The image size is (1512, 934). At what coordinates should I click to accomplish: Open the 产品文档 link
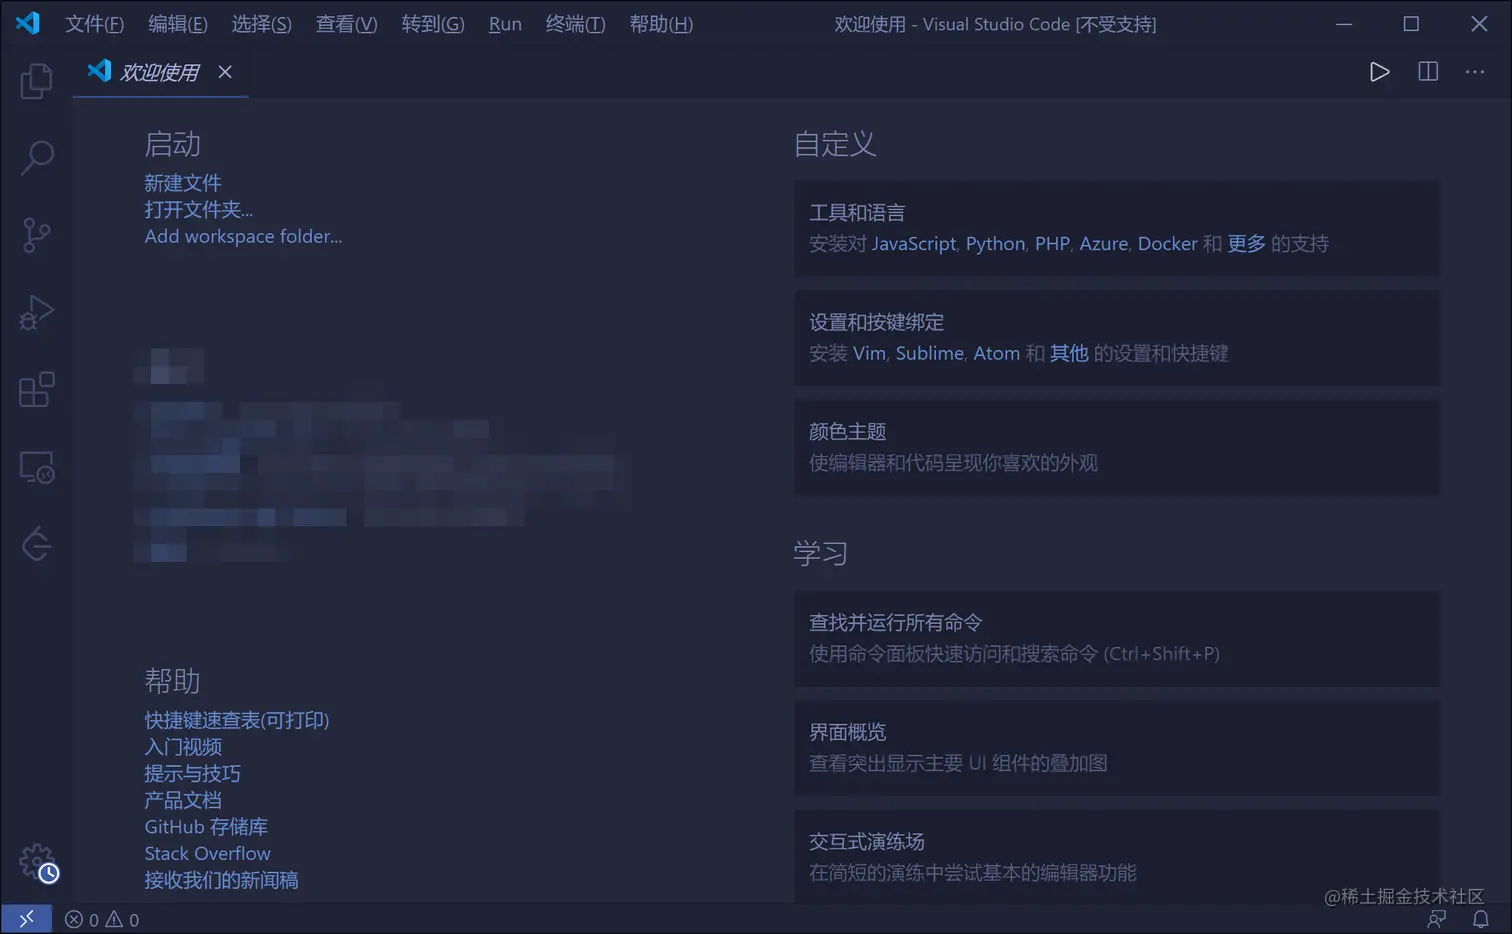coord(183,800)
